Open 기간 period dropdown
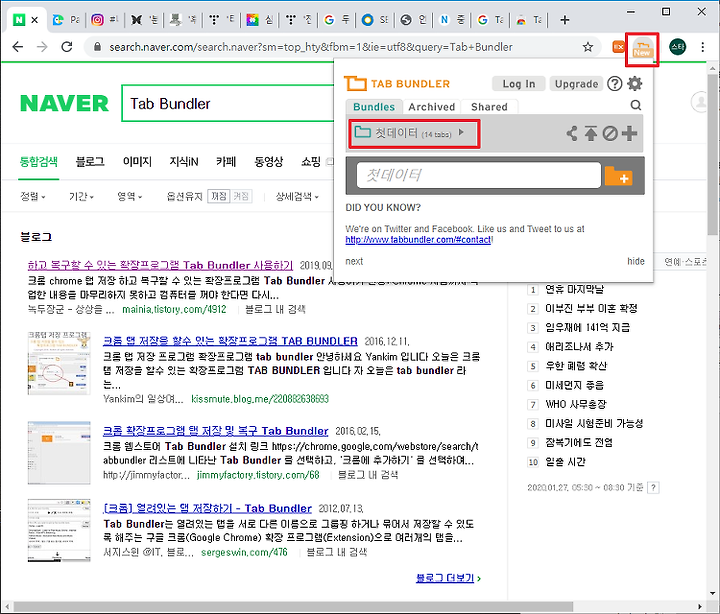The width and height of the screenshot is (720, 614). (81, 197)
